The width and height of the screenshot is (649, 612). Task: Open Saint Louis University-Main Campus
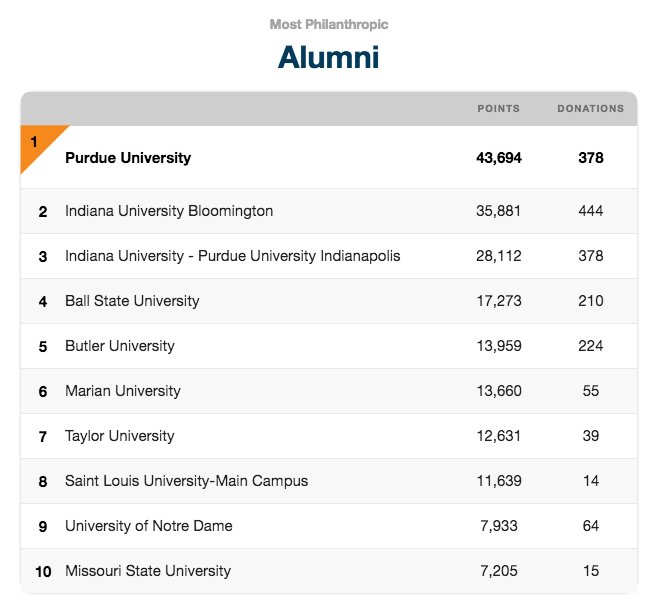(x=186, y=481)
